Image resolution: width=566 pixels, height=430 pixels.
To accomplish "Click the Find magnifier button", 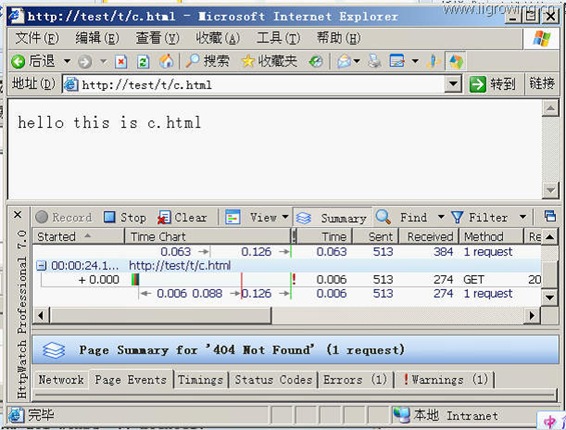I will coord(401,217).
